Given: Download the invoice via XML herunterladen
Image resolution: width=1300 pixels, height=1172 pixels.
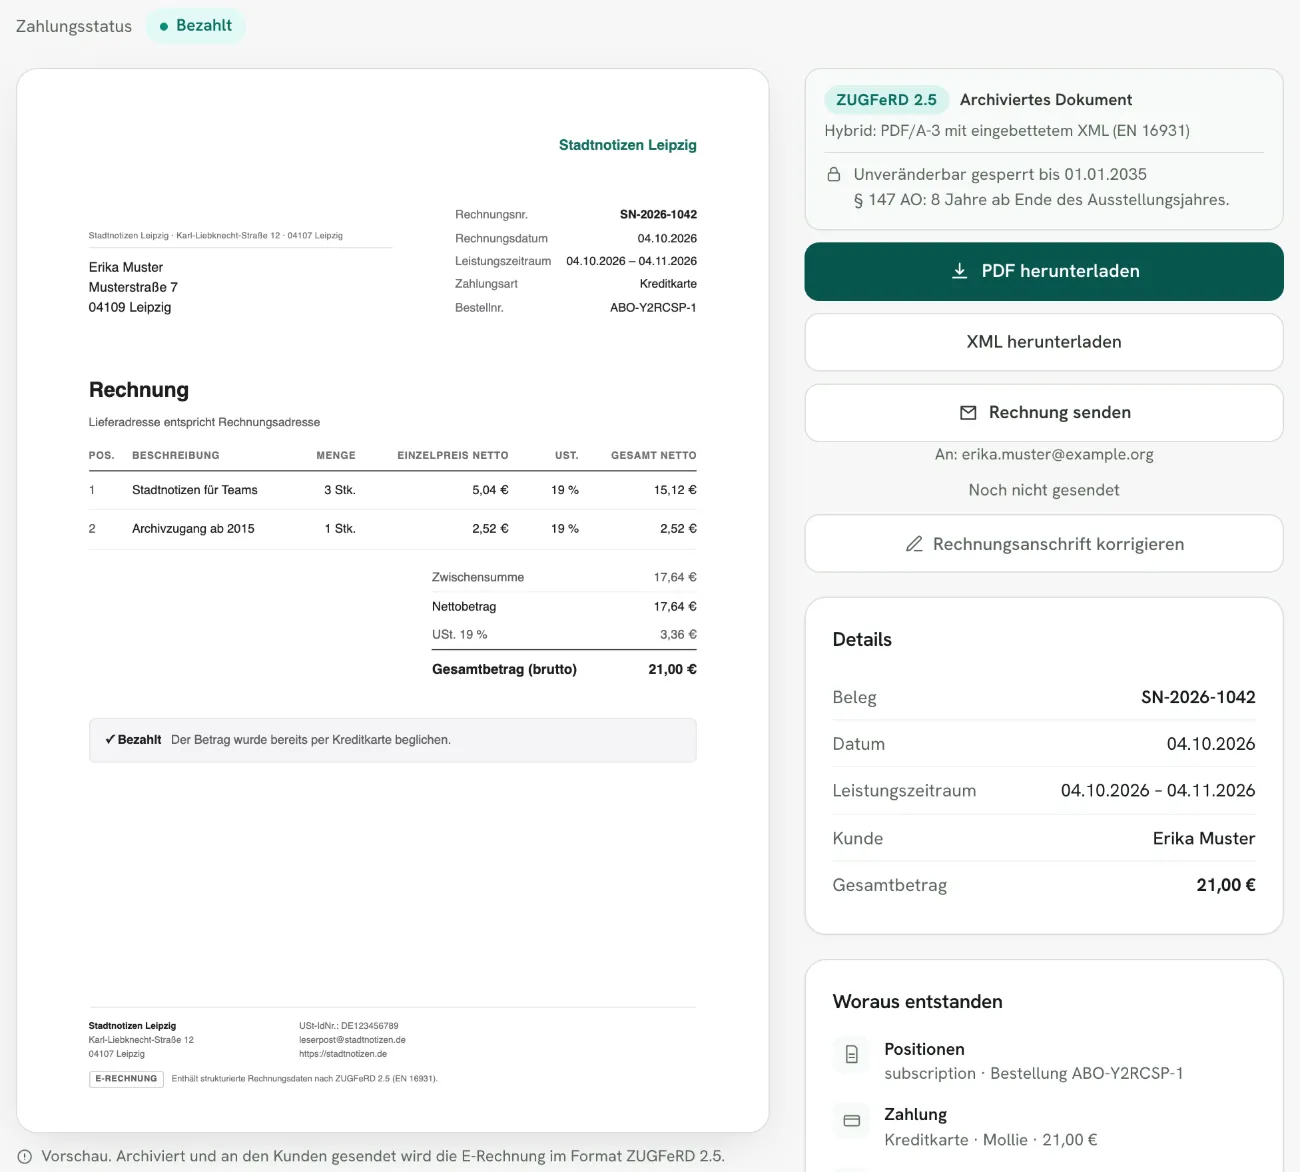Looking at the screenshot, I should [1044, 342].
